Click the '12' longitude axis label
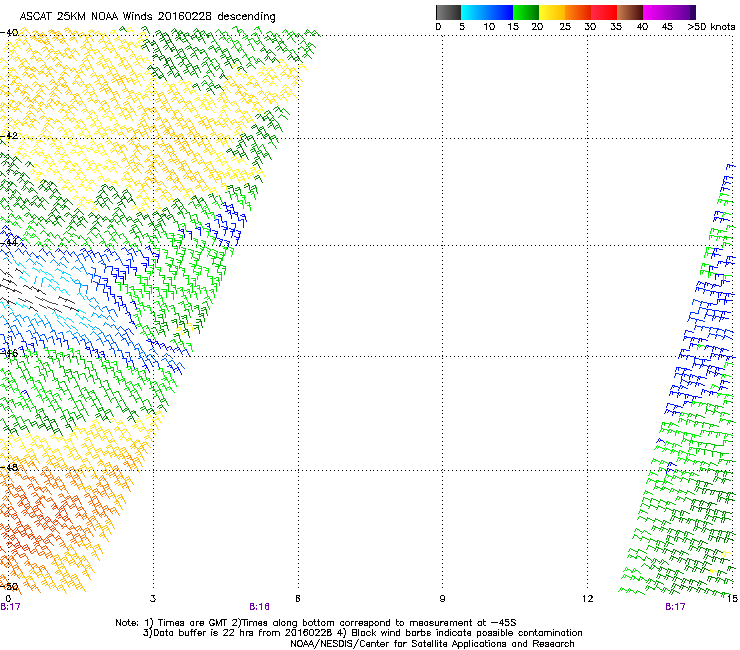 588,599
